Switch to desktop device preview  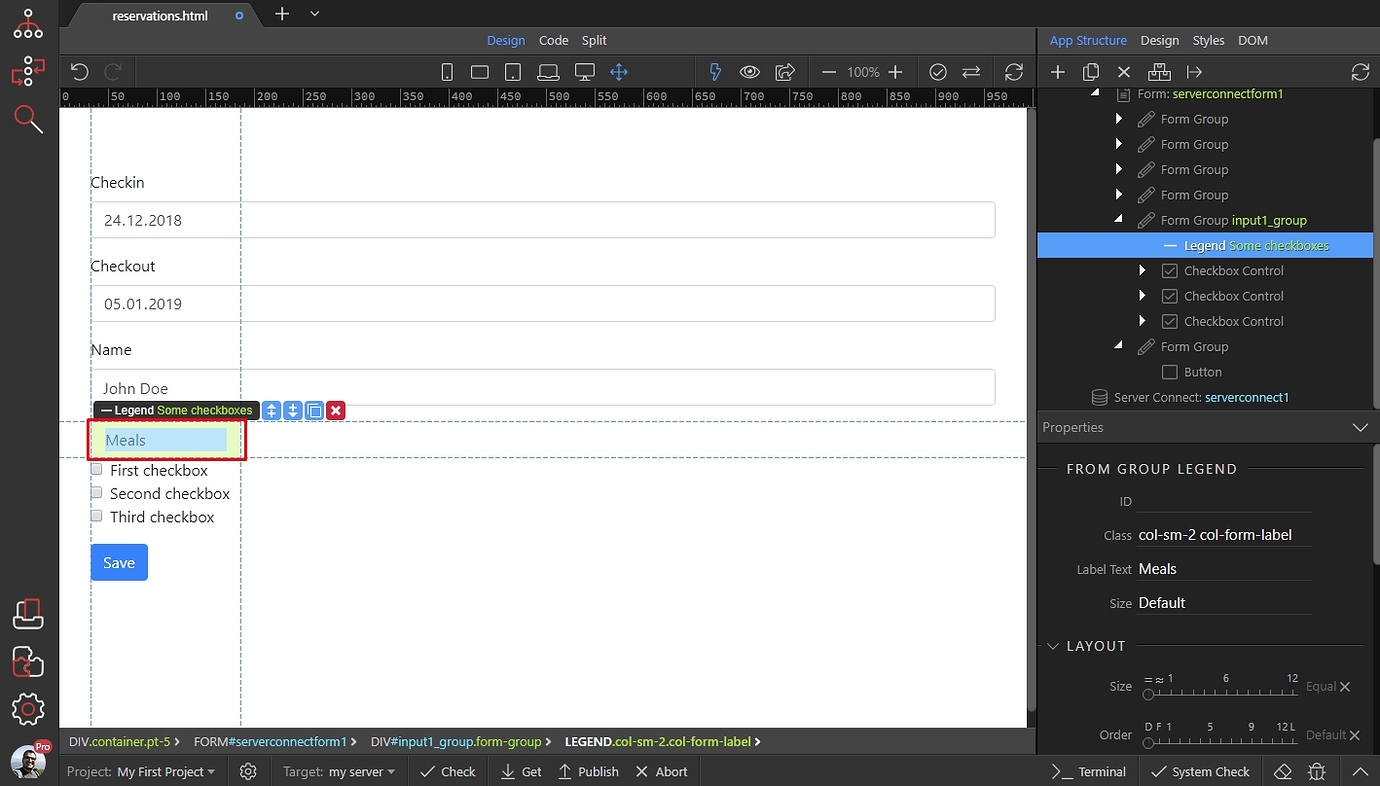coord(584,71)
